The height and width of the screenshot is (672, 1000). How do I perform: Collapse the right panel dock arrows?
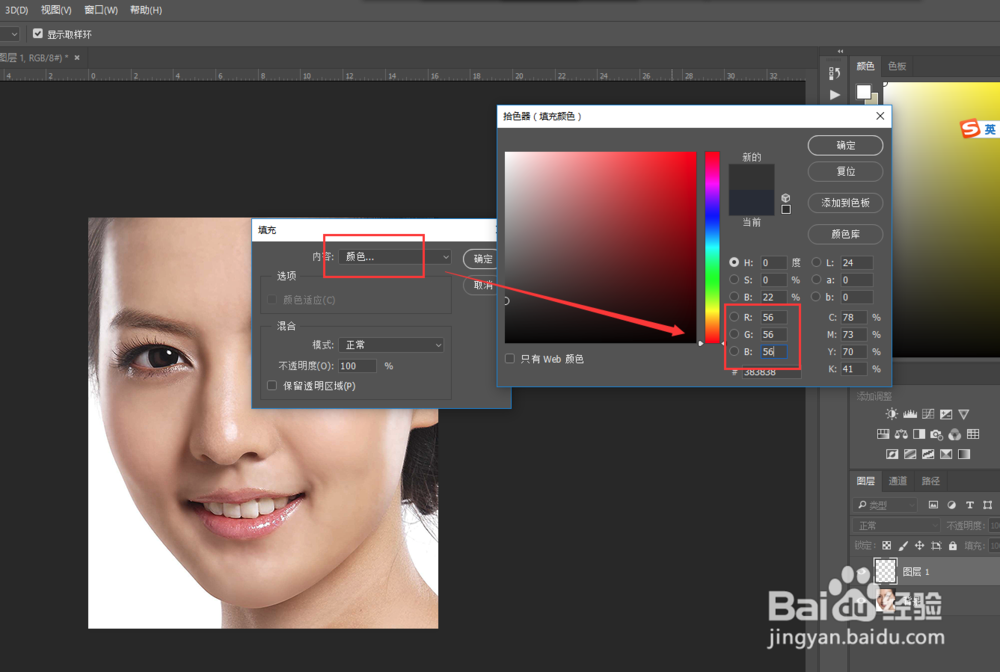click(x=841, y=51)
